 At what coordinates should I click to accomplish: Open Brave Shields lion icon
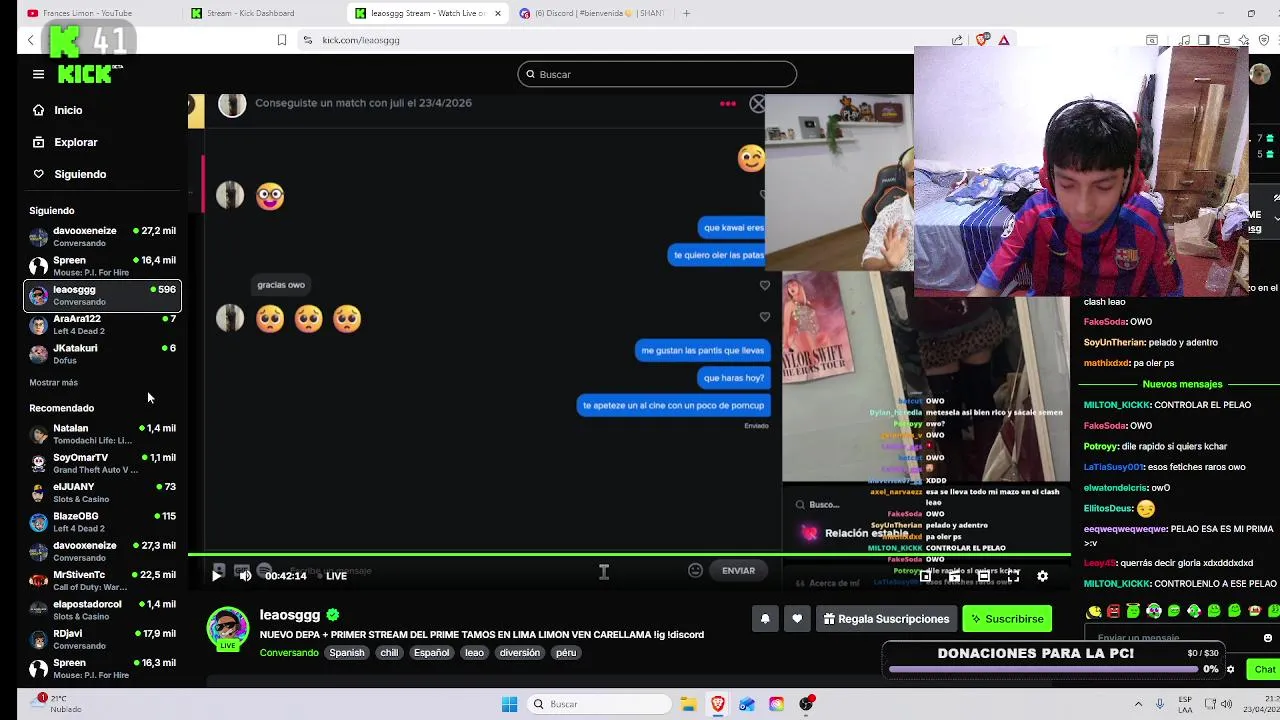tap(981, 40)
